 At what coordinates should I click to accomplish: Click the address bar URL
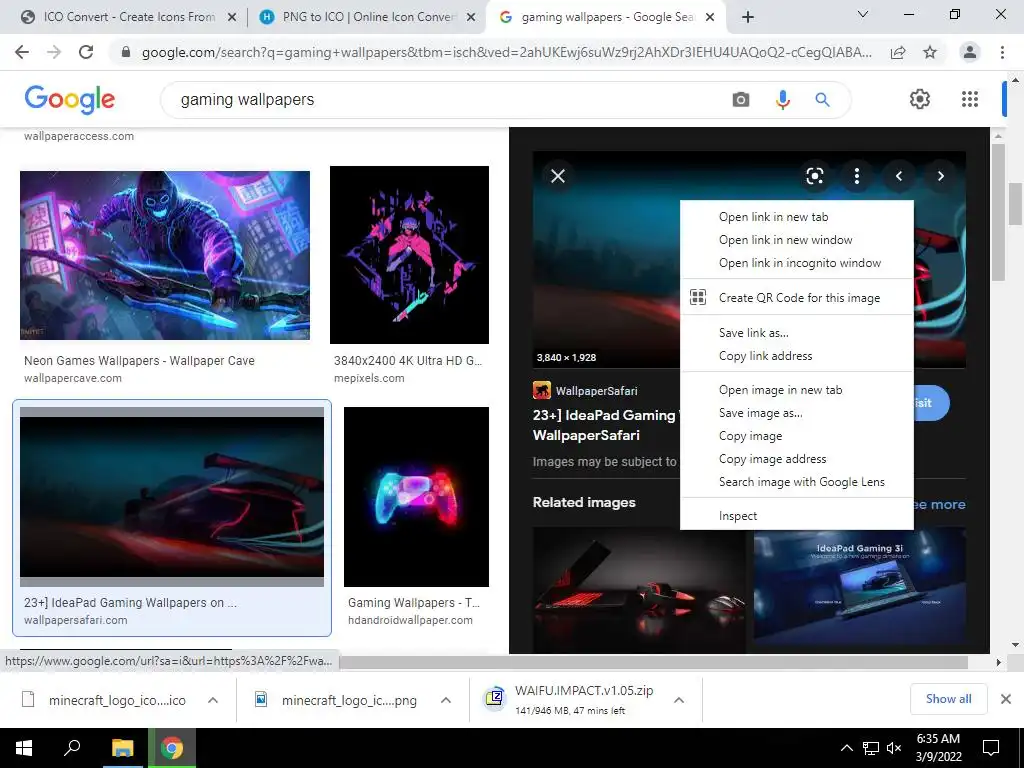click(506, 52)
